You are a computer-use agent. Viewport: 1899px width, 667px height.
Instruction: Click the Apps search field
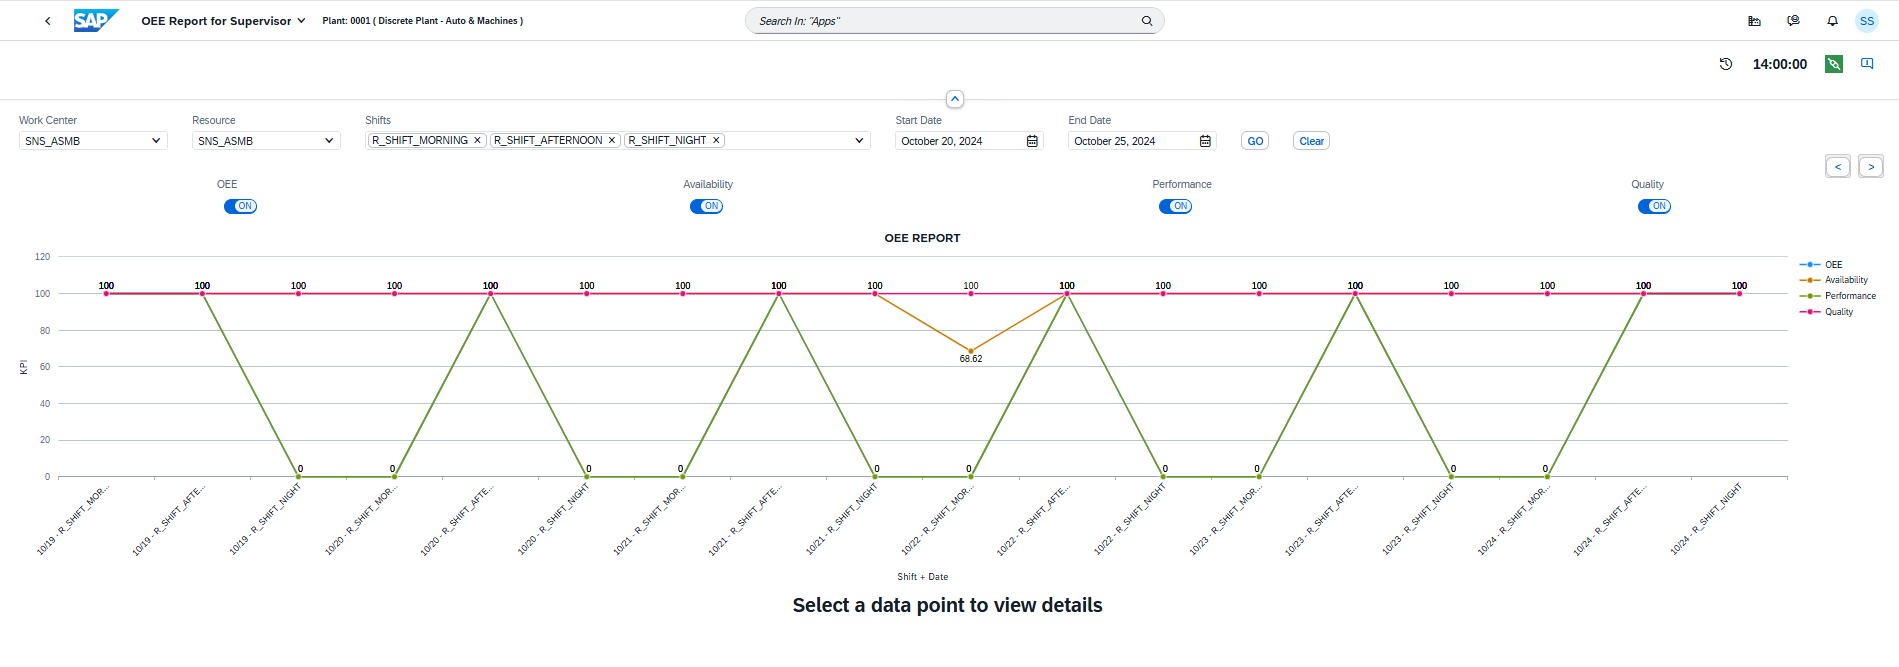pos(945,21)
